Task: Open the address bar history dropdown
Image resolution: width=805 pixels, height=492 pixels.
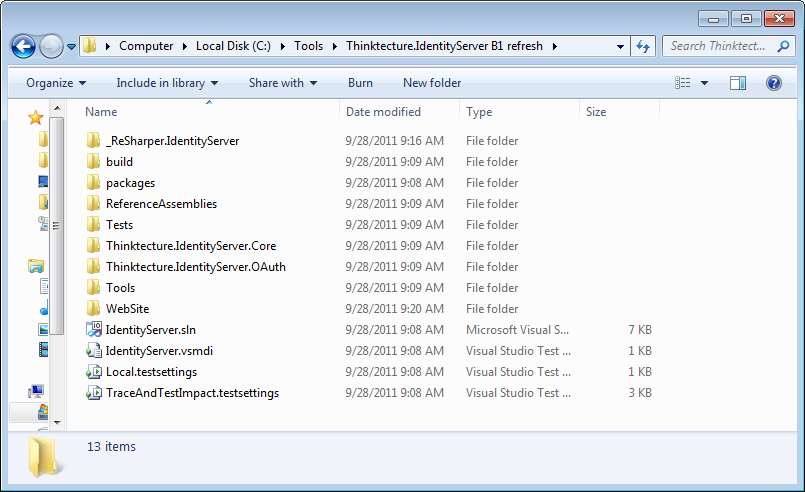Action: click(x=620, y=46)
